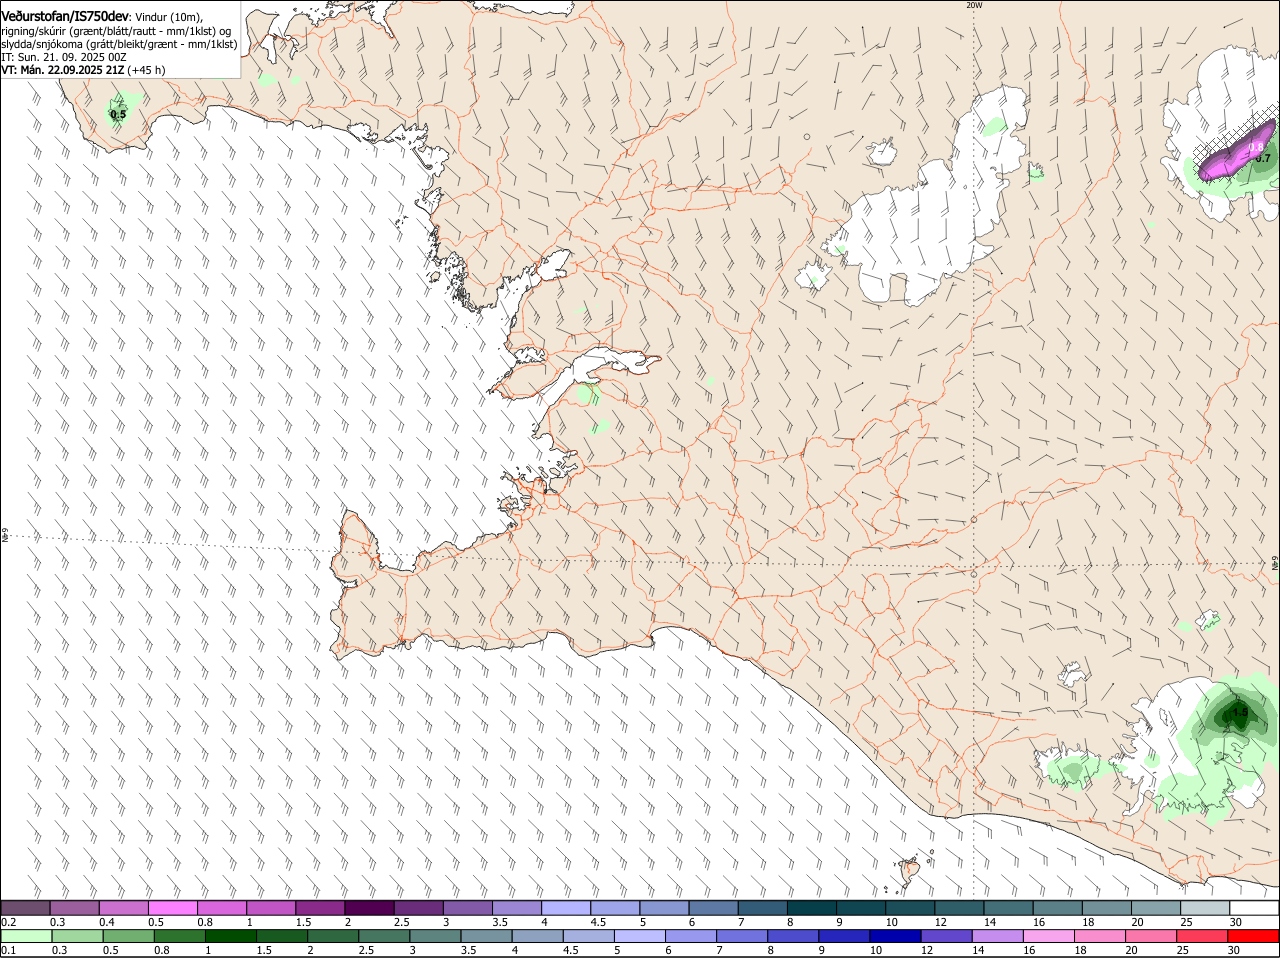Click the "0.2" label in the snow scale
Image resolution: width=1280 pixels, height=958 pixels.
pos(8,922)
